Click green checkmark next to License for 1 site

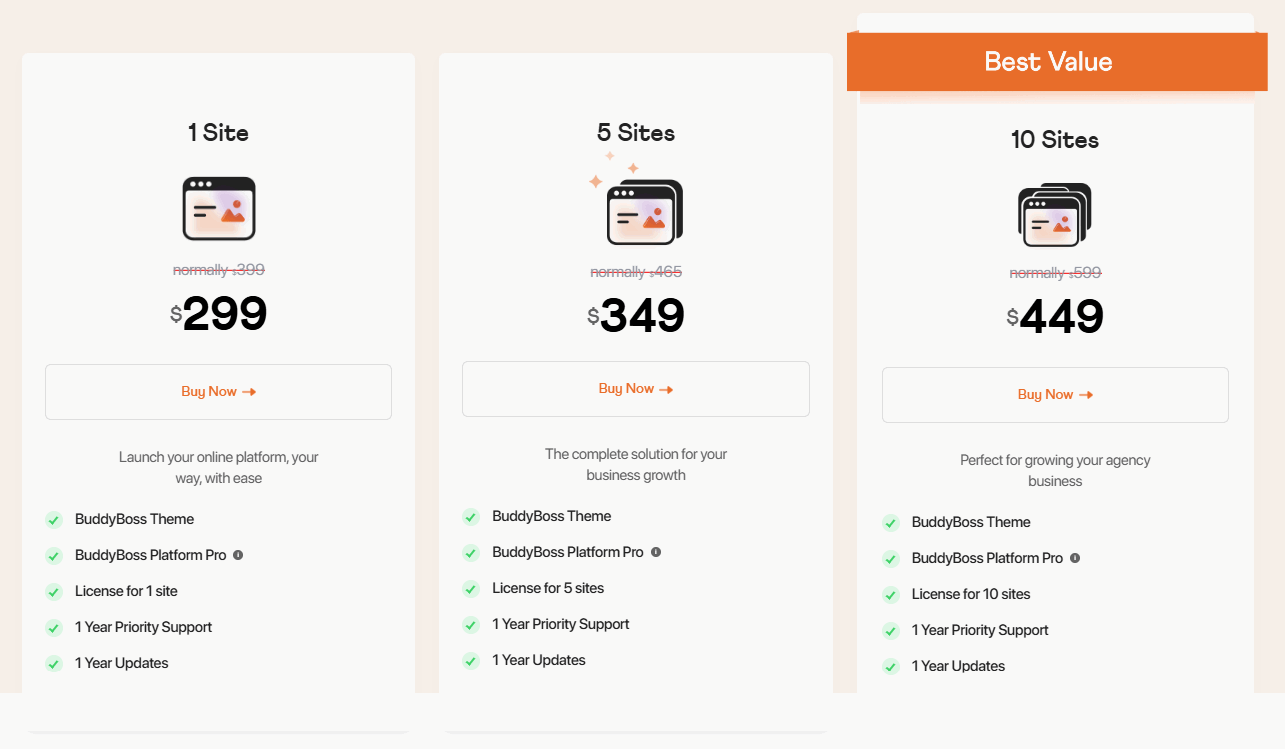[x=54, y=591]
